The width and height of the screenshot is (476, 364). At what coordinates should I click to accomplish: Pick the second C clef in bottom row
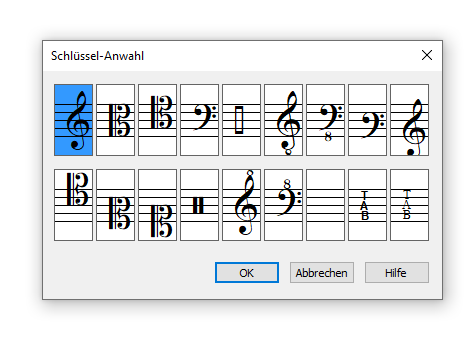115,205
